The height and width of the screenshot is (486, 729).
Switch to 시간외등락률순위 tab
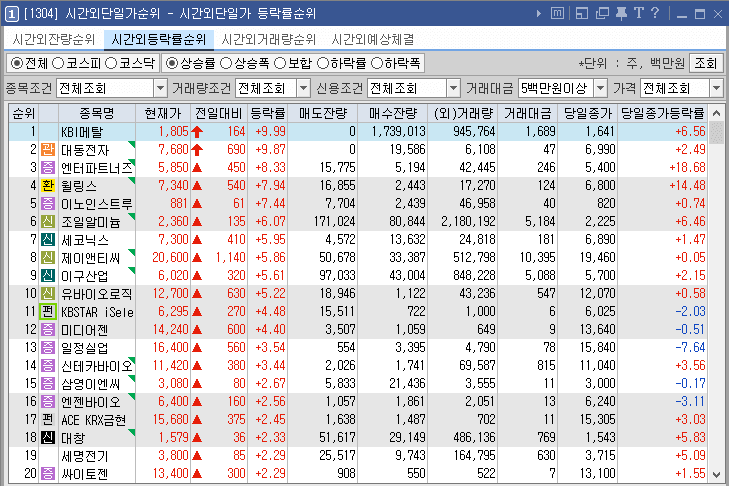159,40
